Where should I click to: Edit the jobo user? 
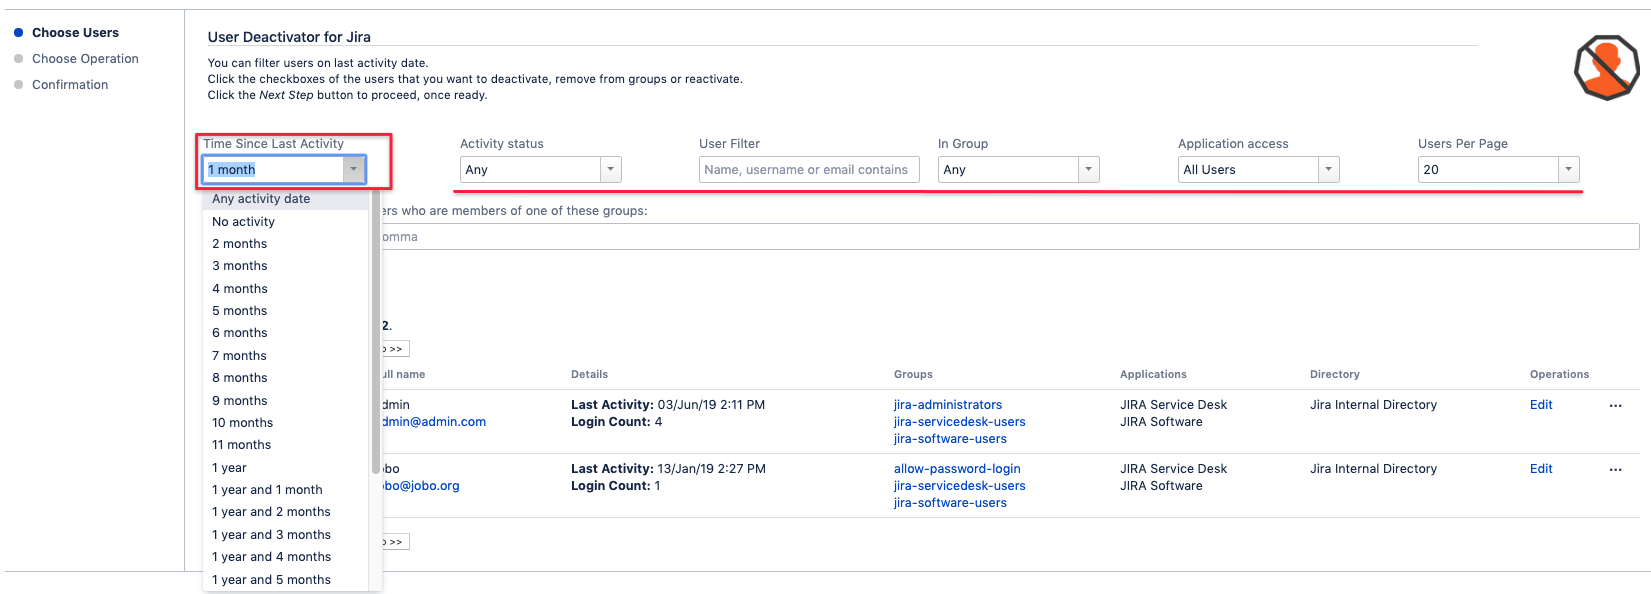click(1541, 469)
